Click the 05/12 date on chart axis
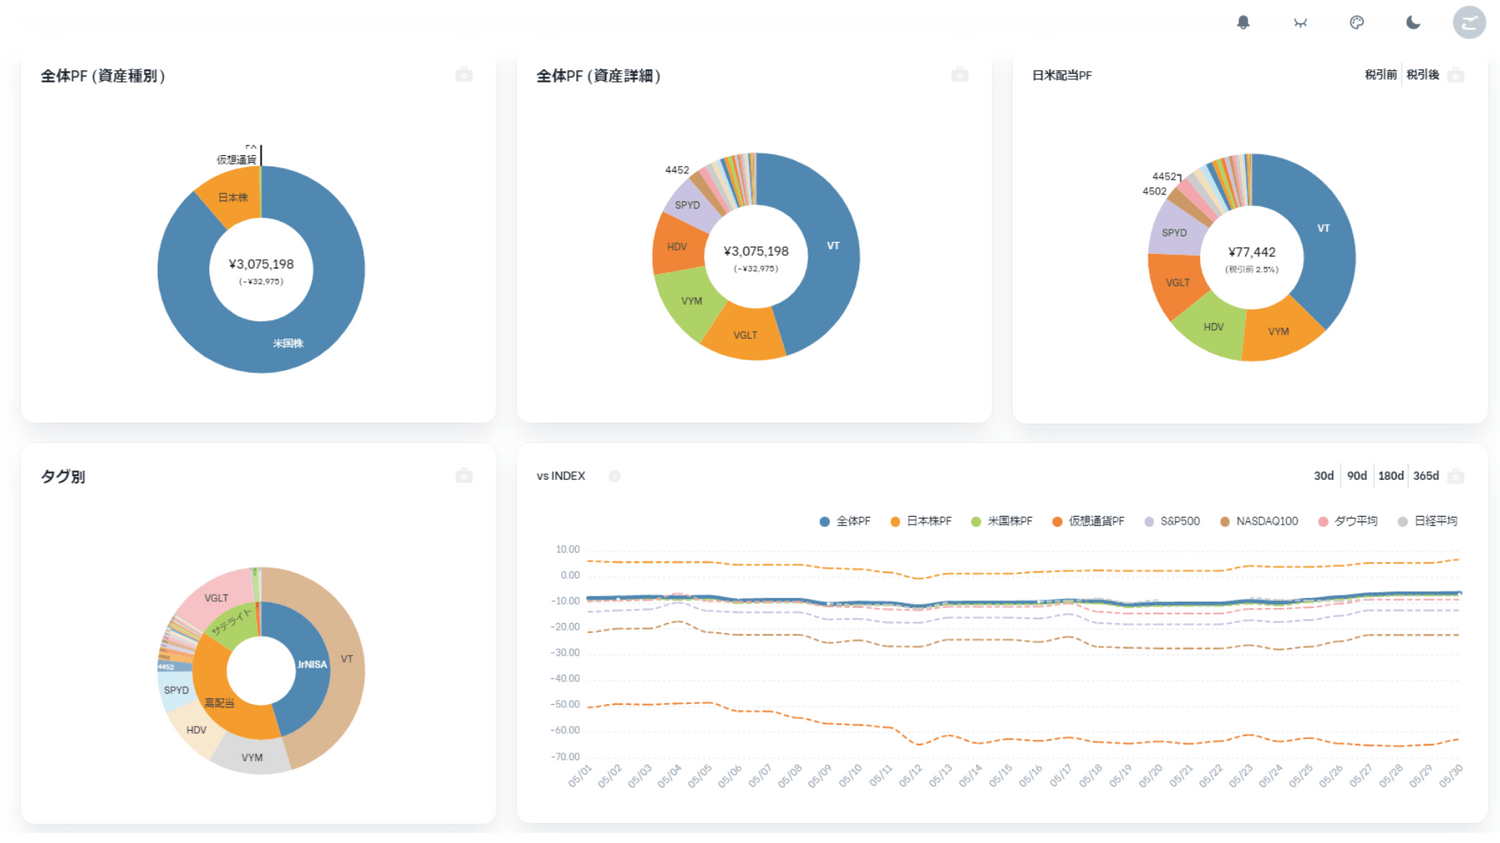 [x=910, y=776]
